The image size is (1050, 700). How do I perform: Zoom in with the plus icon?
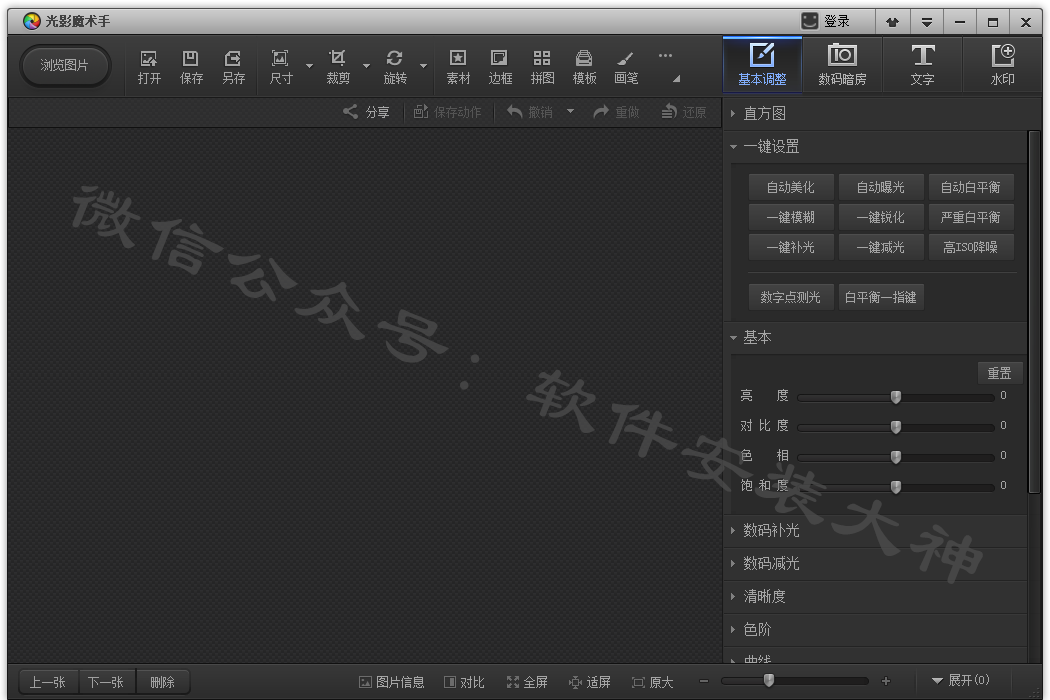click(x=886, y=681)
